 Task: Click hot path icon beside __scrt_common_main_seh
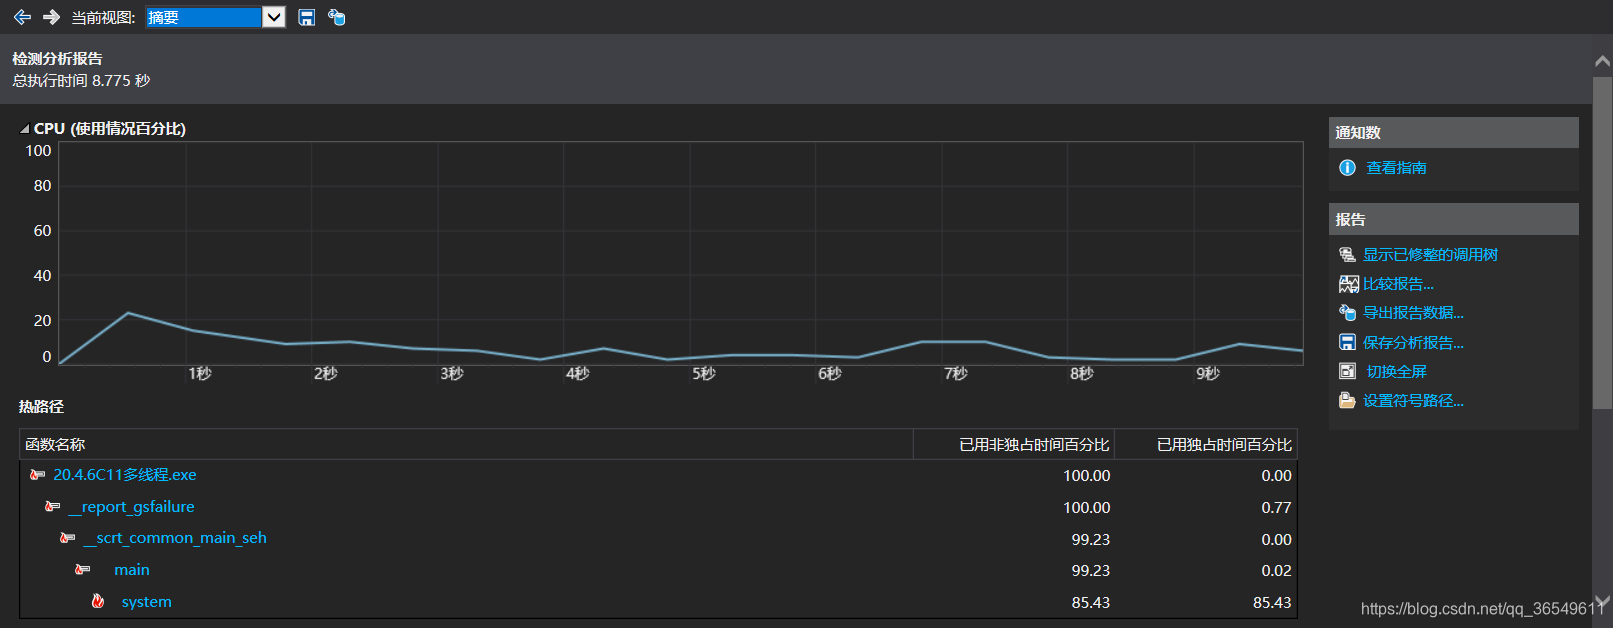[x=67, y=538]
